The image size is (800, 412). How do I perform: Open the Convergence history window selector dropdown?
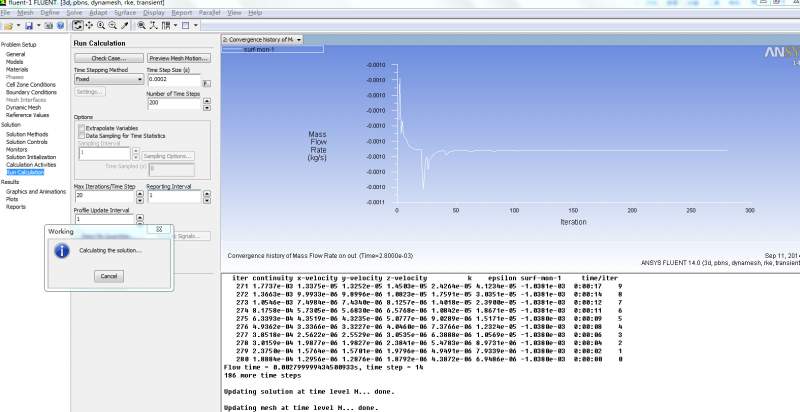(x=298, y=39)
